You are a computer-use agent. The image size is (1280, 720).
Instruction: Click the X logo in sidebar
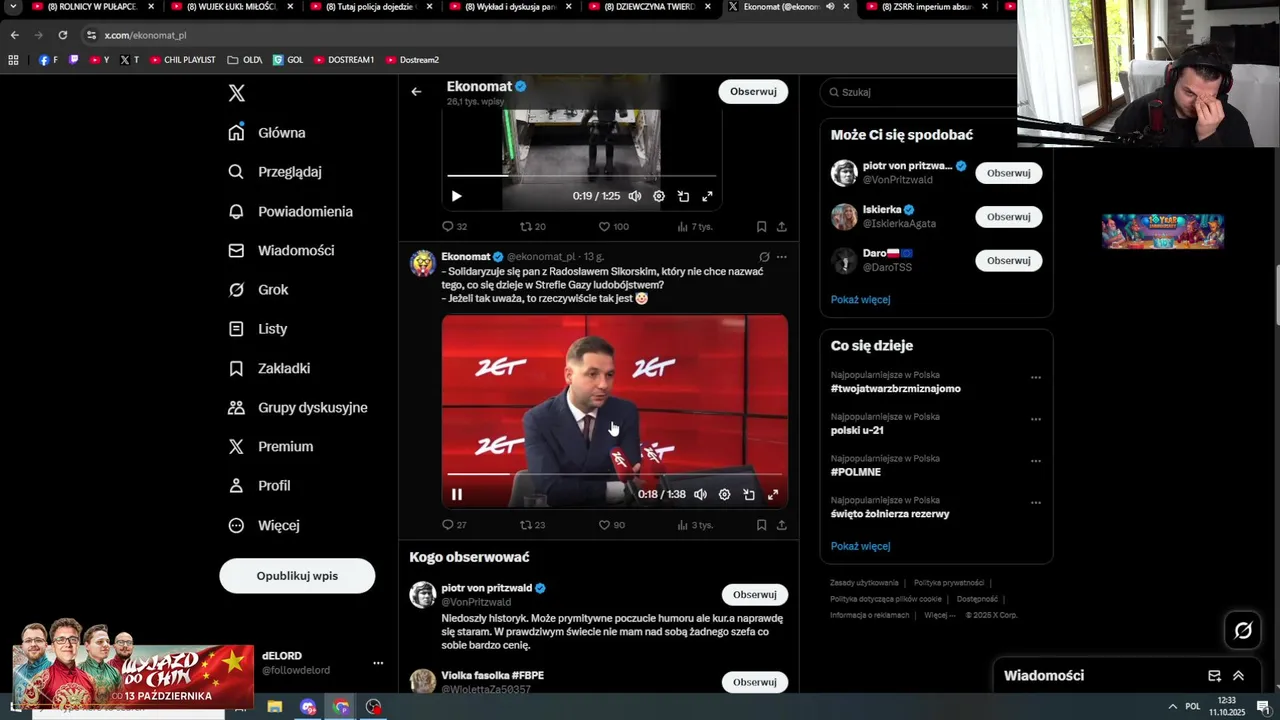click(x=236, y=93)
